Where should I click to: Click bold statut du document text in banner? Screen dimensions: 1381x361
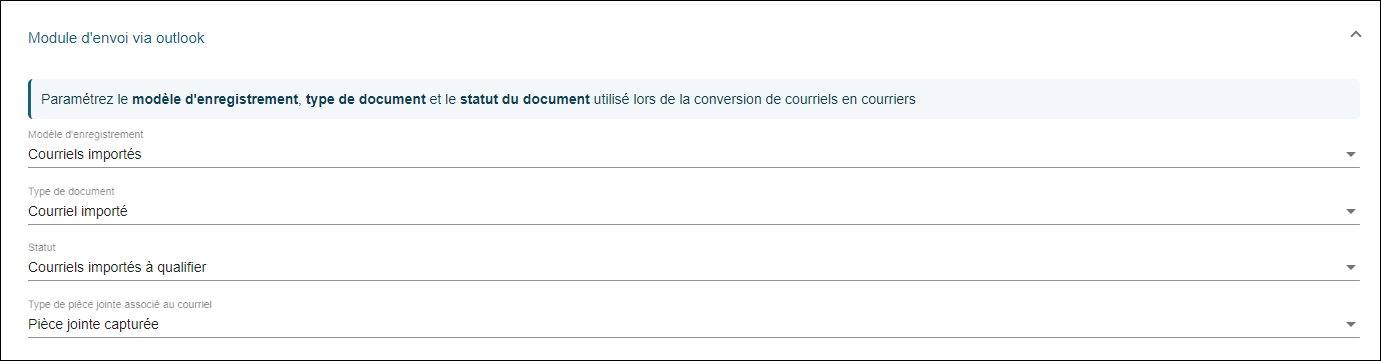coord(525,99)
